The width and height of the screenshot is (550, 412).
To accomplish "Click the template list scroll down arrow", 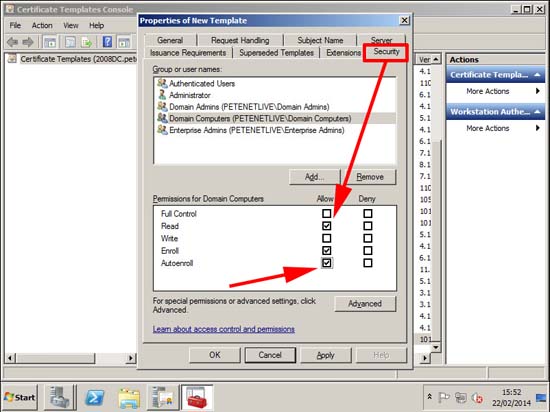I will [x=436, y=347].
